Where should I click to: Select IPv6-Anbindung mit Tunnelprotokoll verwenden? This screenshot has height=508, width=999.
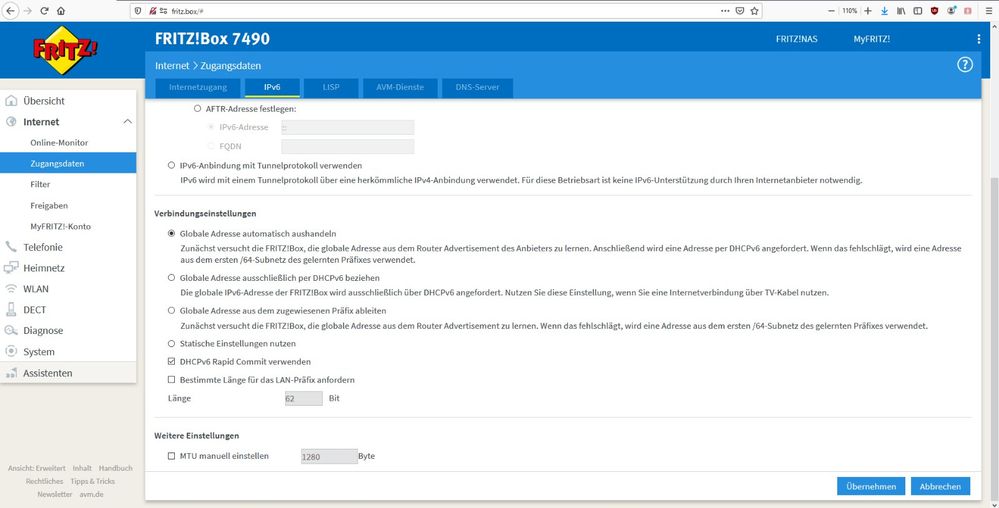pyautogui.click(x=171, y=165)
